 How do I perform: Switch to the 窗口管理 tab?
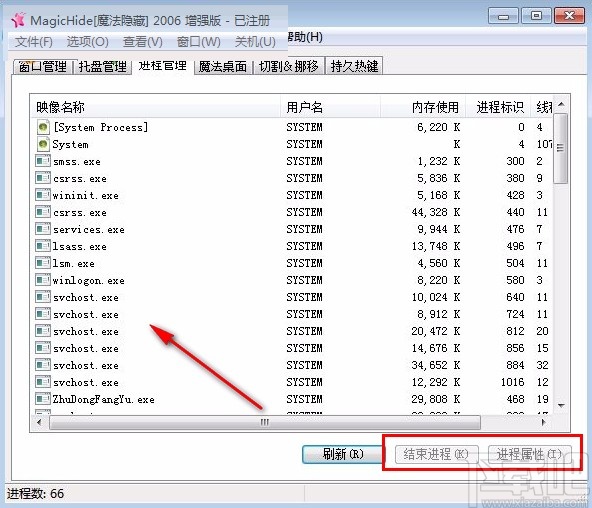pyautogui.click(x=43, y=67)
